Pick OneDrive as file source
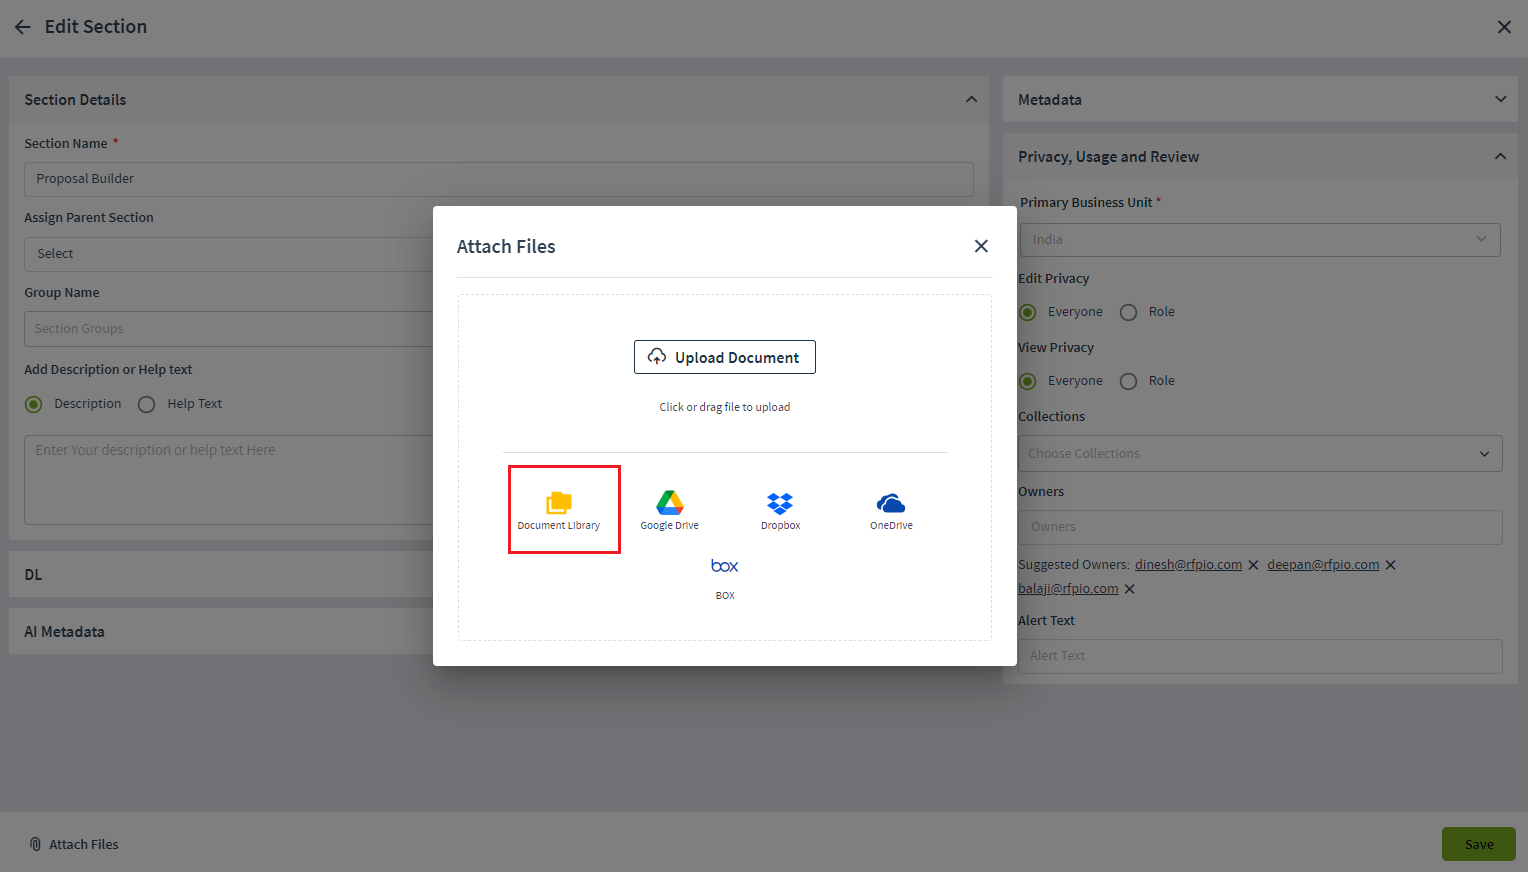 point(891,510)
